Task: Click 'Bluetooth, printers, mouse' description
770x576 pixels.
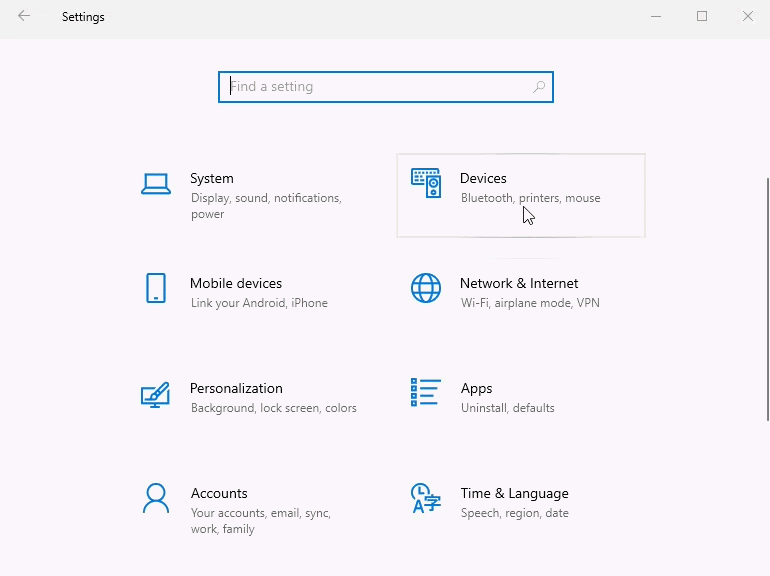Action: point(530,198)
